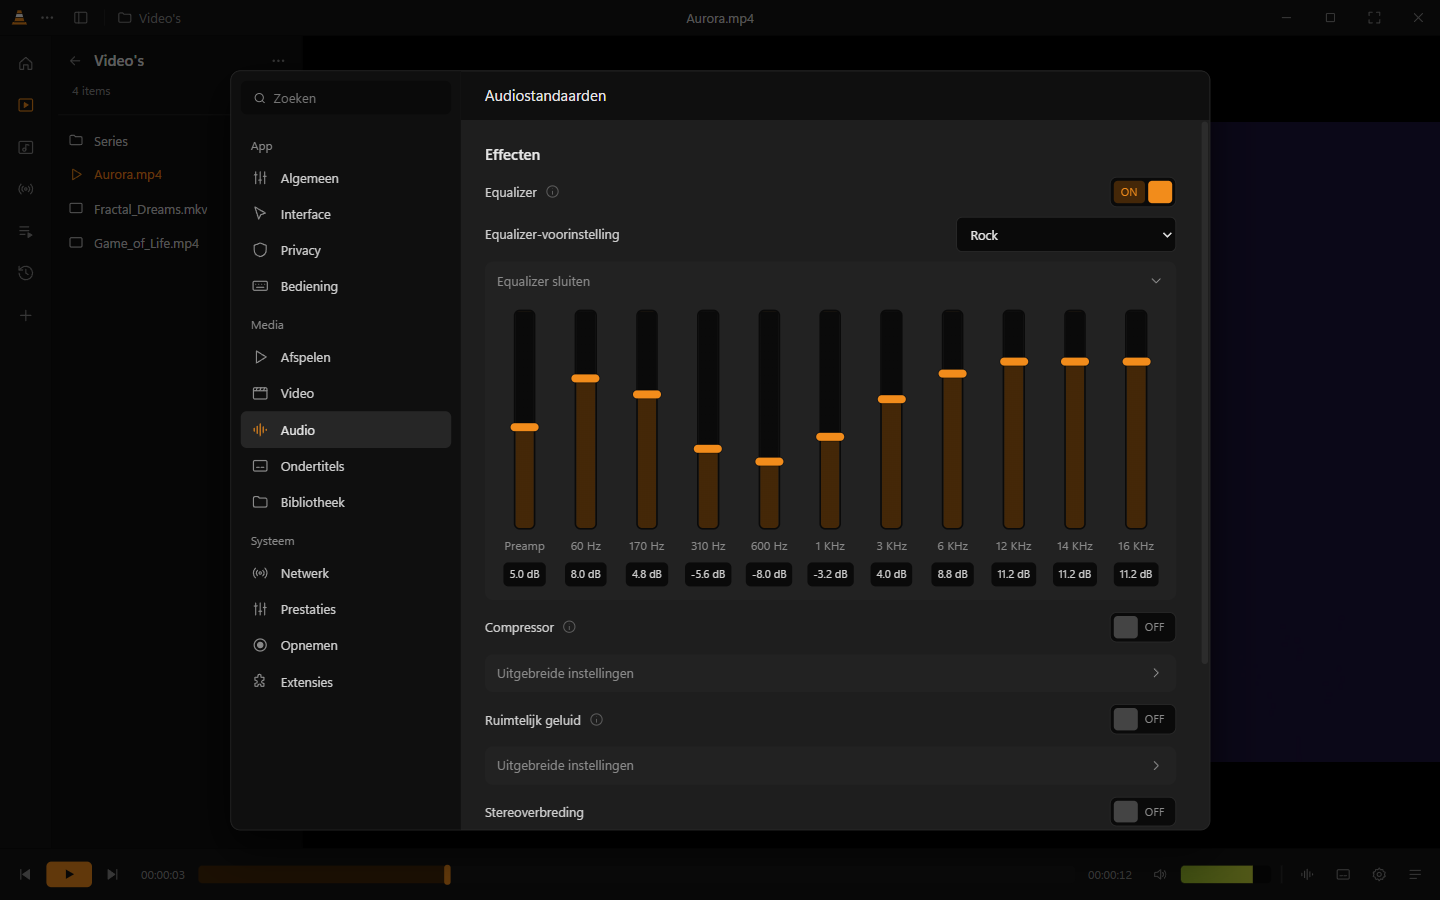This screenshot has height=900, width=1440.
Task: Open the Home icon in left sidebar
Action: click(26, 63)
